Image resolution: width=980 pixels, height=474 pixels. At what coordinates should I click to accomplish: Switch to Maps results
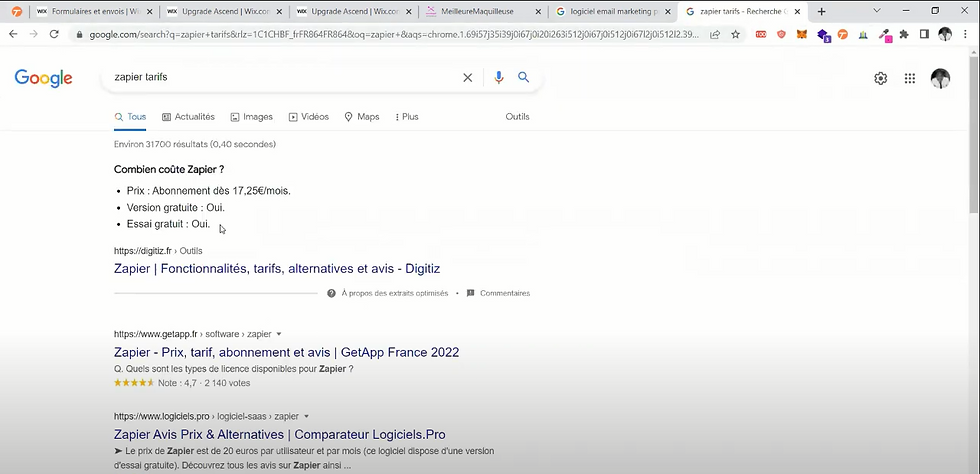click(x=362, y=117)
